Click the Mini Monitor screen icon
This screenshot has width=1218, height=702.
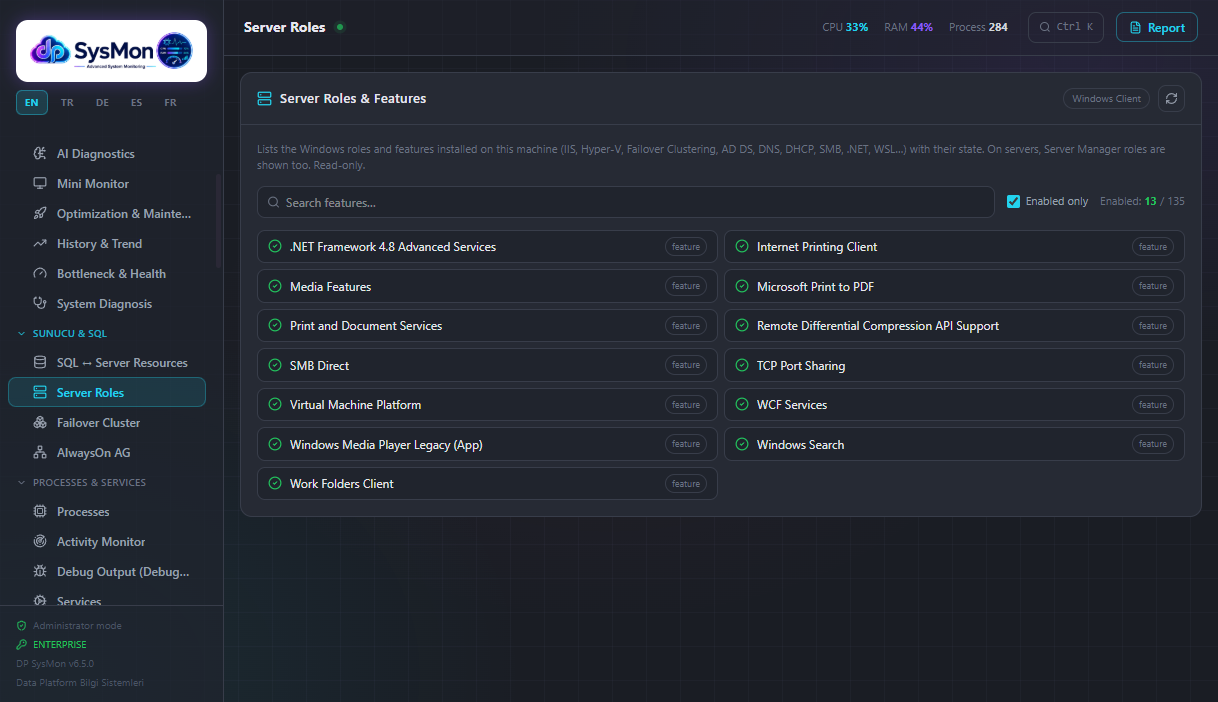(40, 184)
